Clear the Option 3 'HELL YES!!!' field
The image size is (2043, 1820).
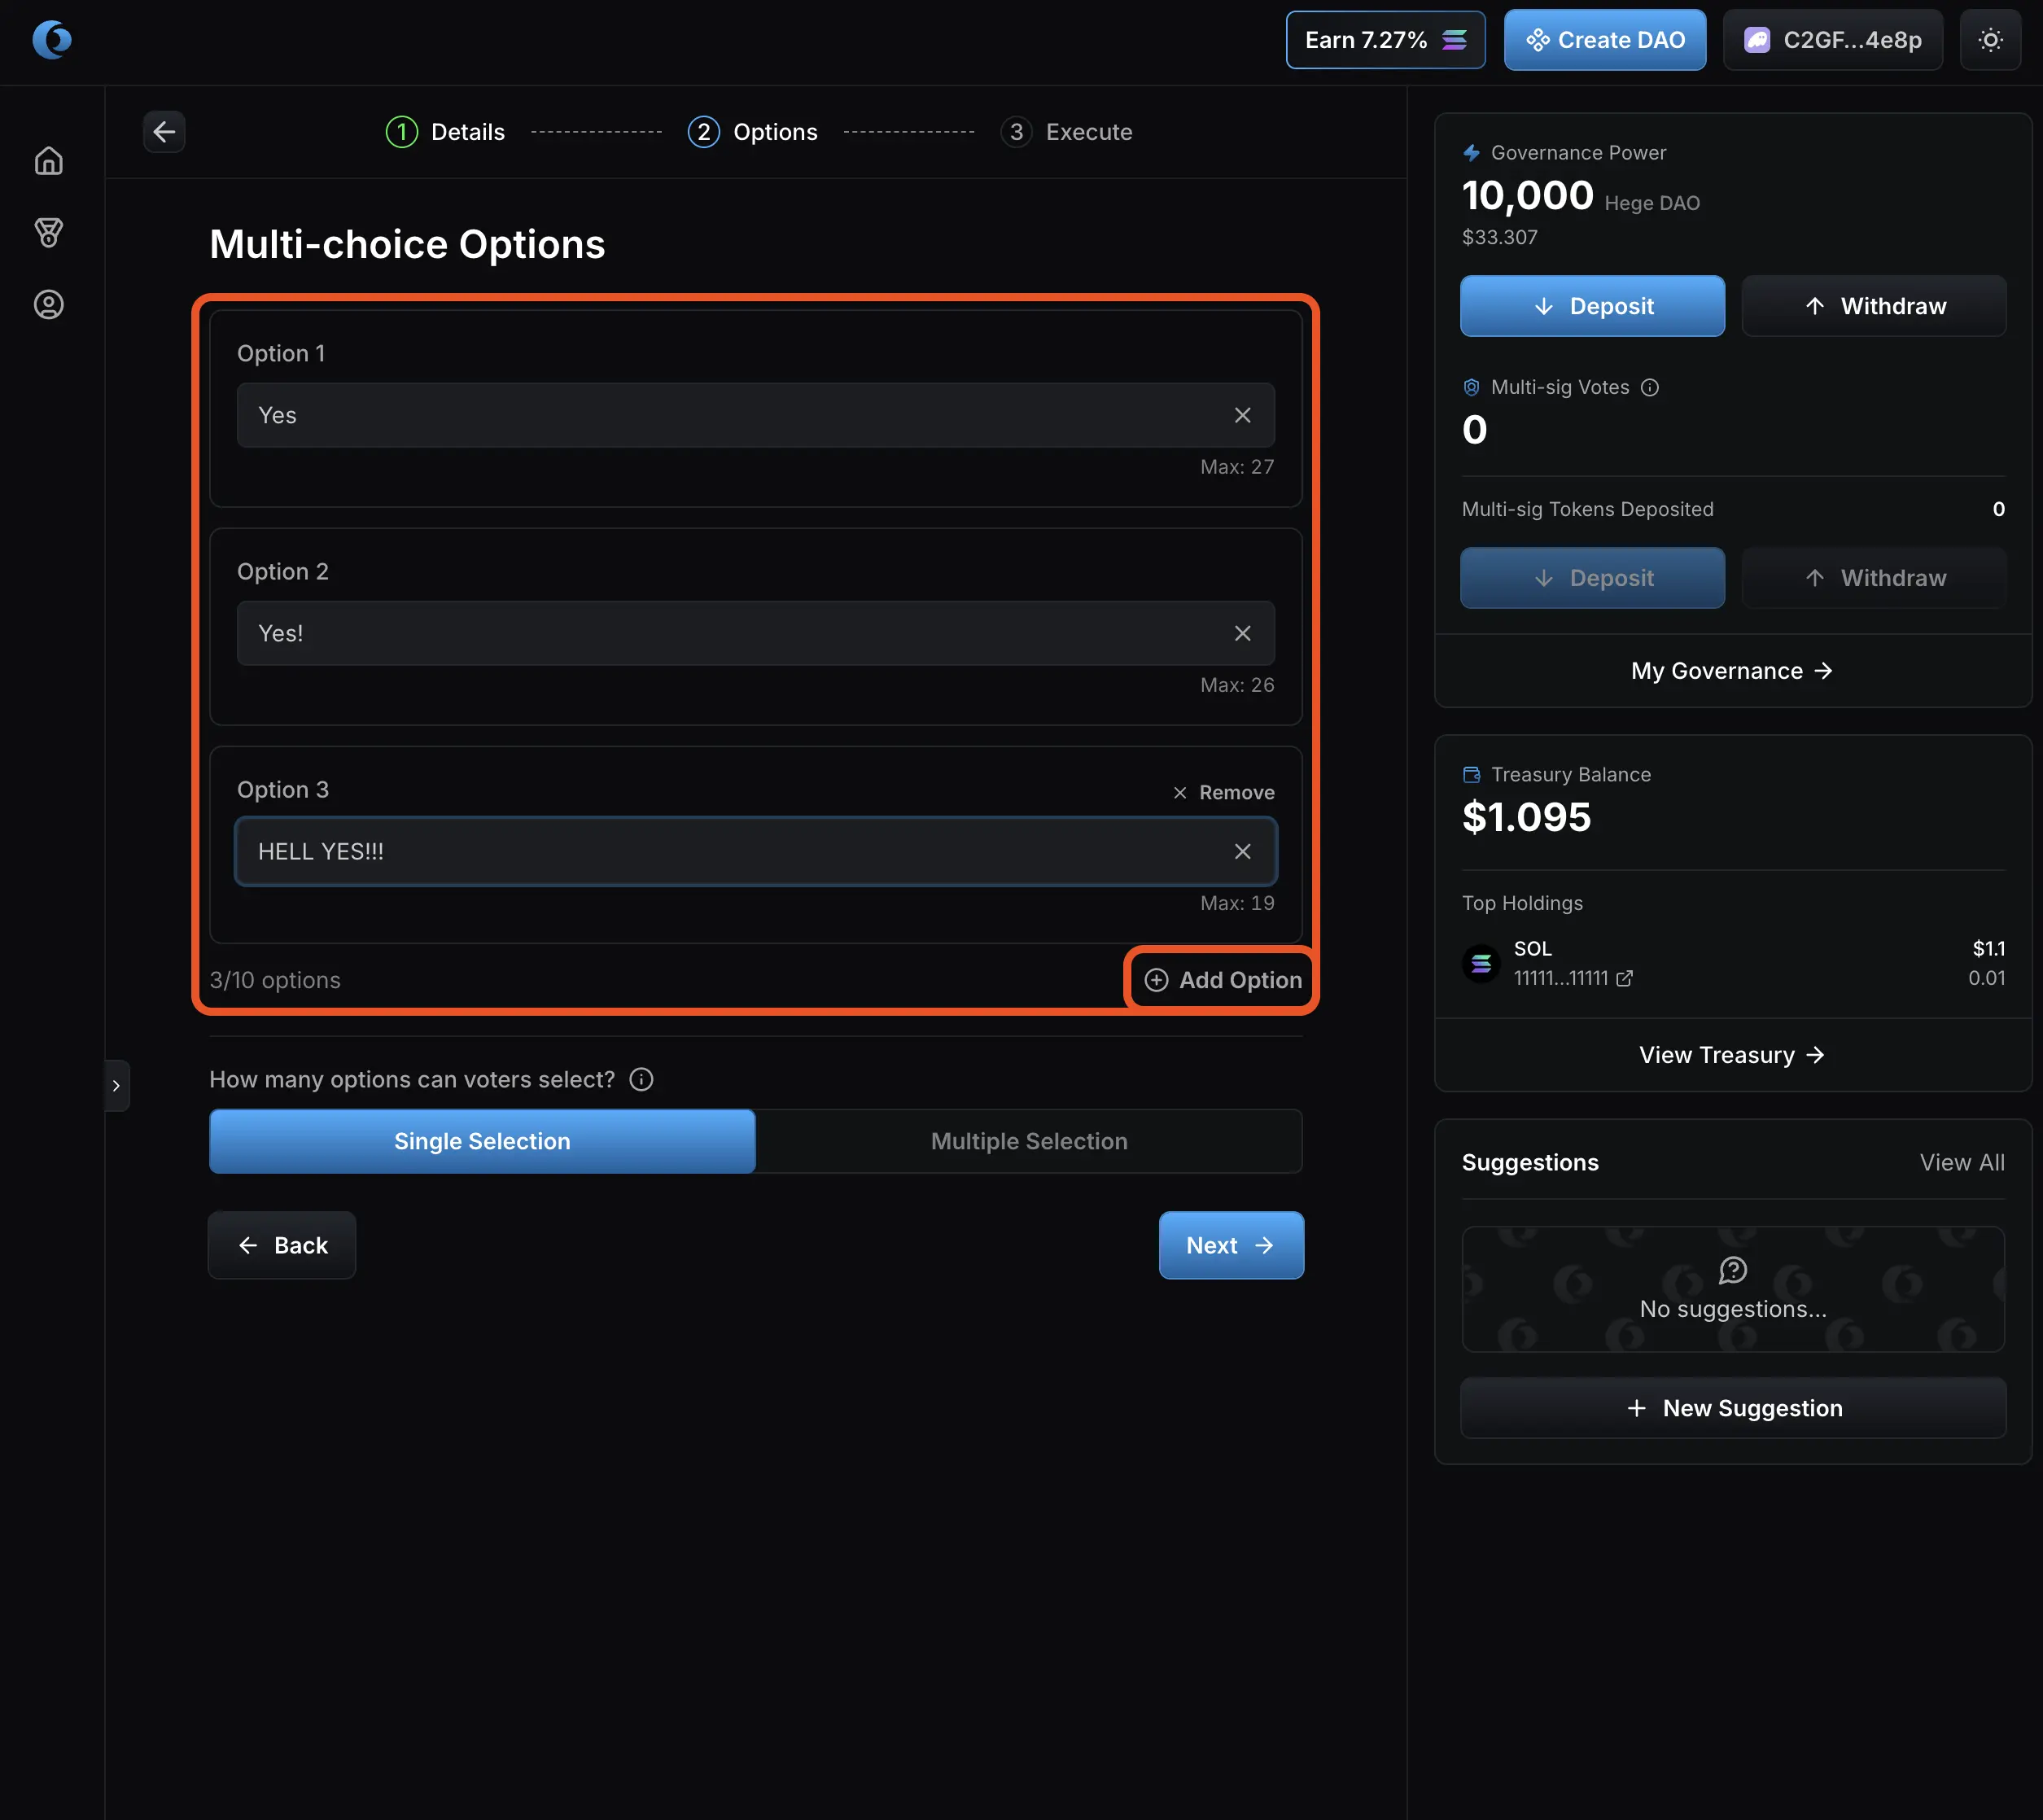click(x=1242, y=851)
